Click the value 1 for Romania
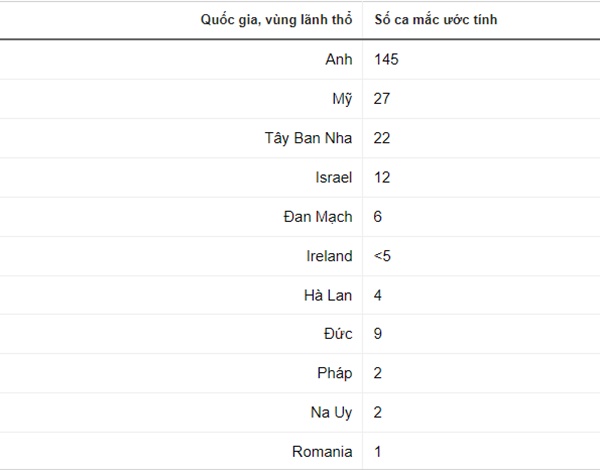 click(378, 452)
